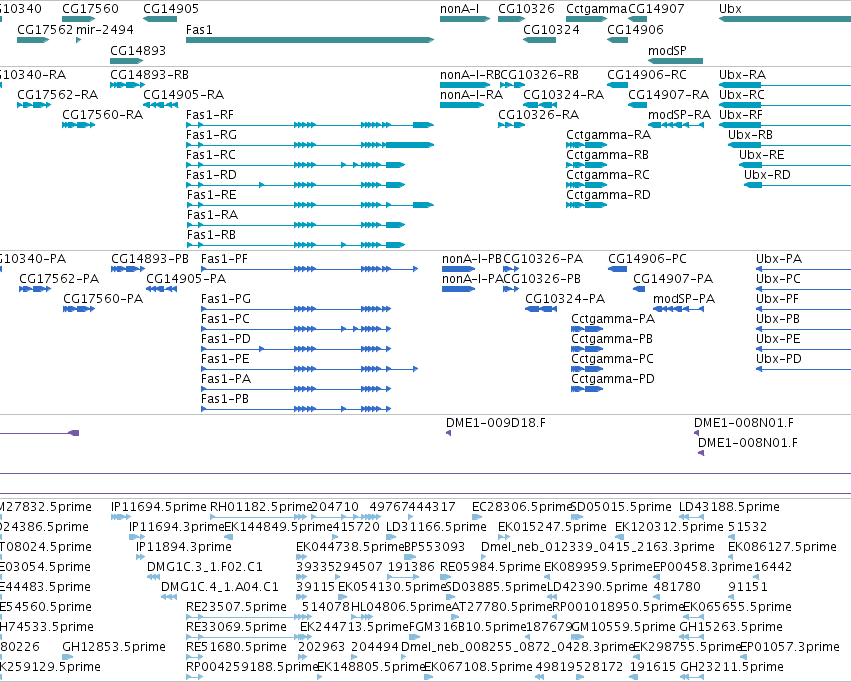Click protein CG17562-PA

pyautogui.click(x=35, y=289)
